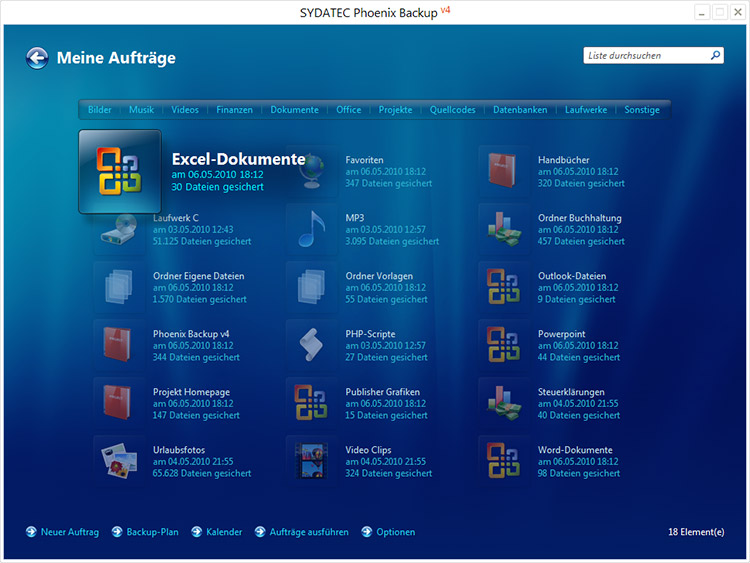Open the Video Clips film icon
Viewport: 750px width, 563px height.
tap(311, 460)
